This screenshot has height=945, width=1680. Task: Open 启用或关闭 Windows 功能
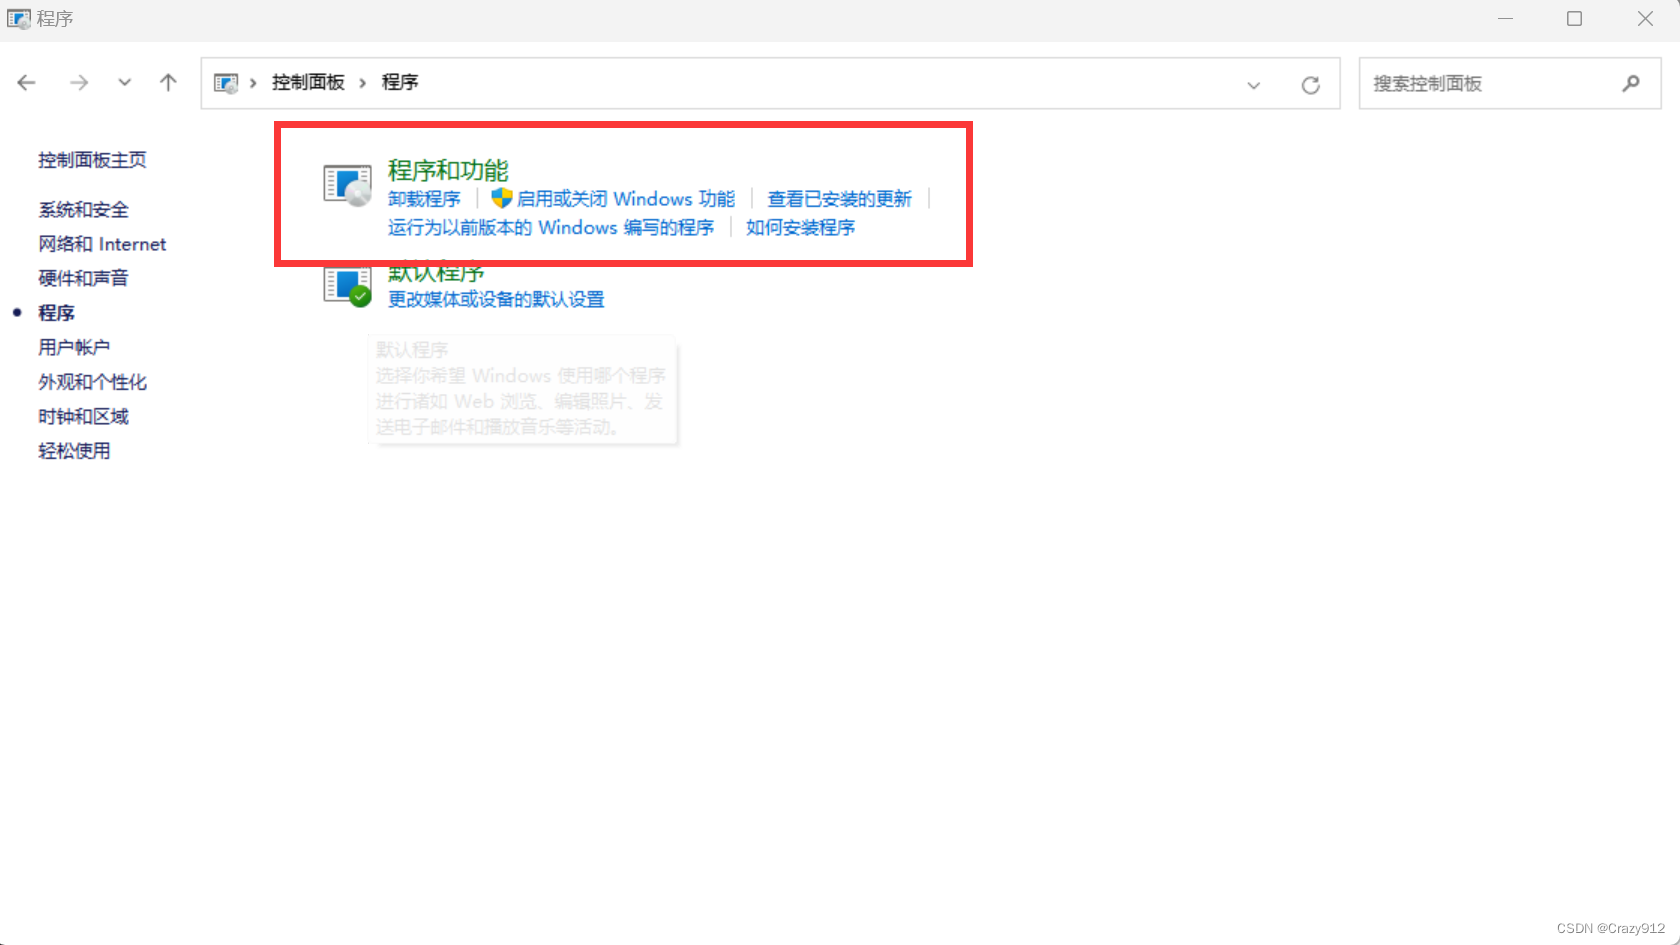[625, 199]
